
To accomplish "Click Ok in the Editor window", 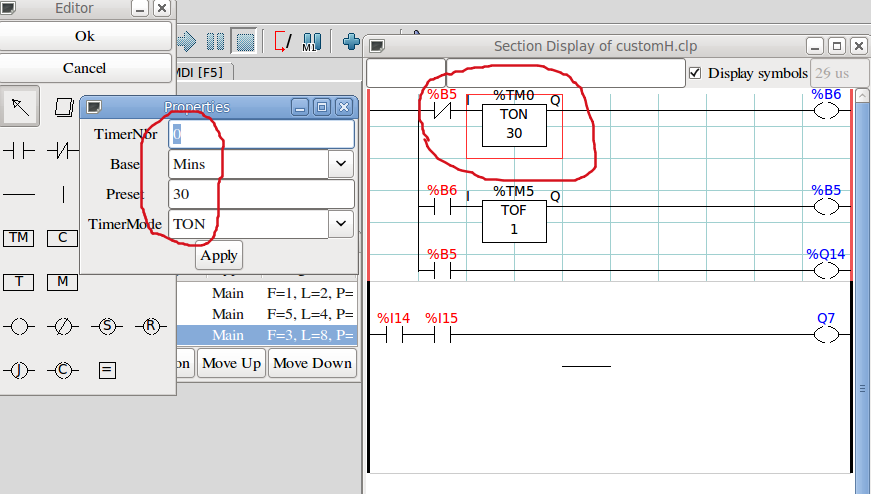I will point(85,36).
